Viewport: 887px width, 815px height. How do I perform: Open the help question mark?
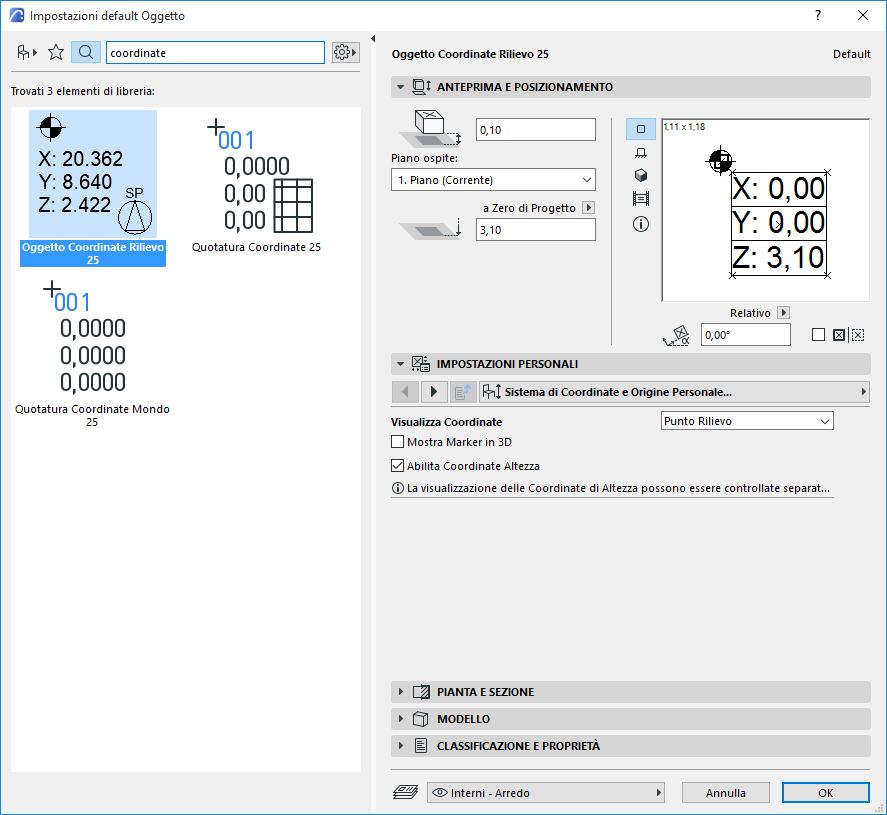818,15
